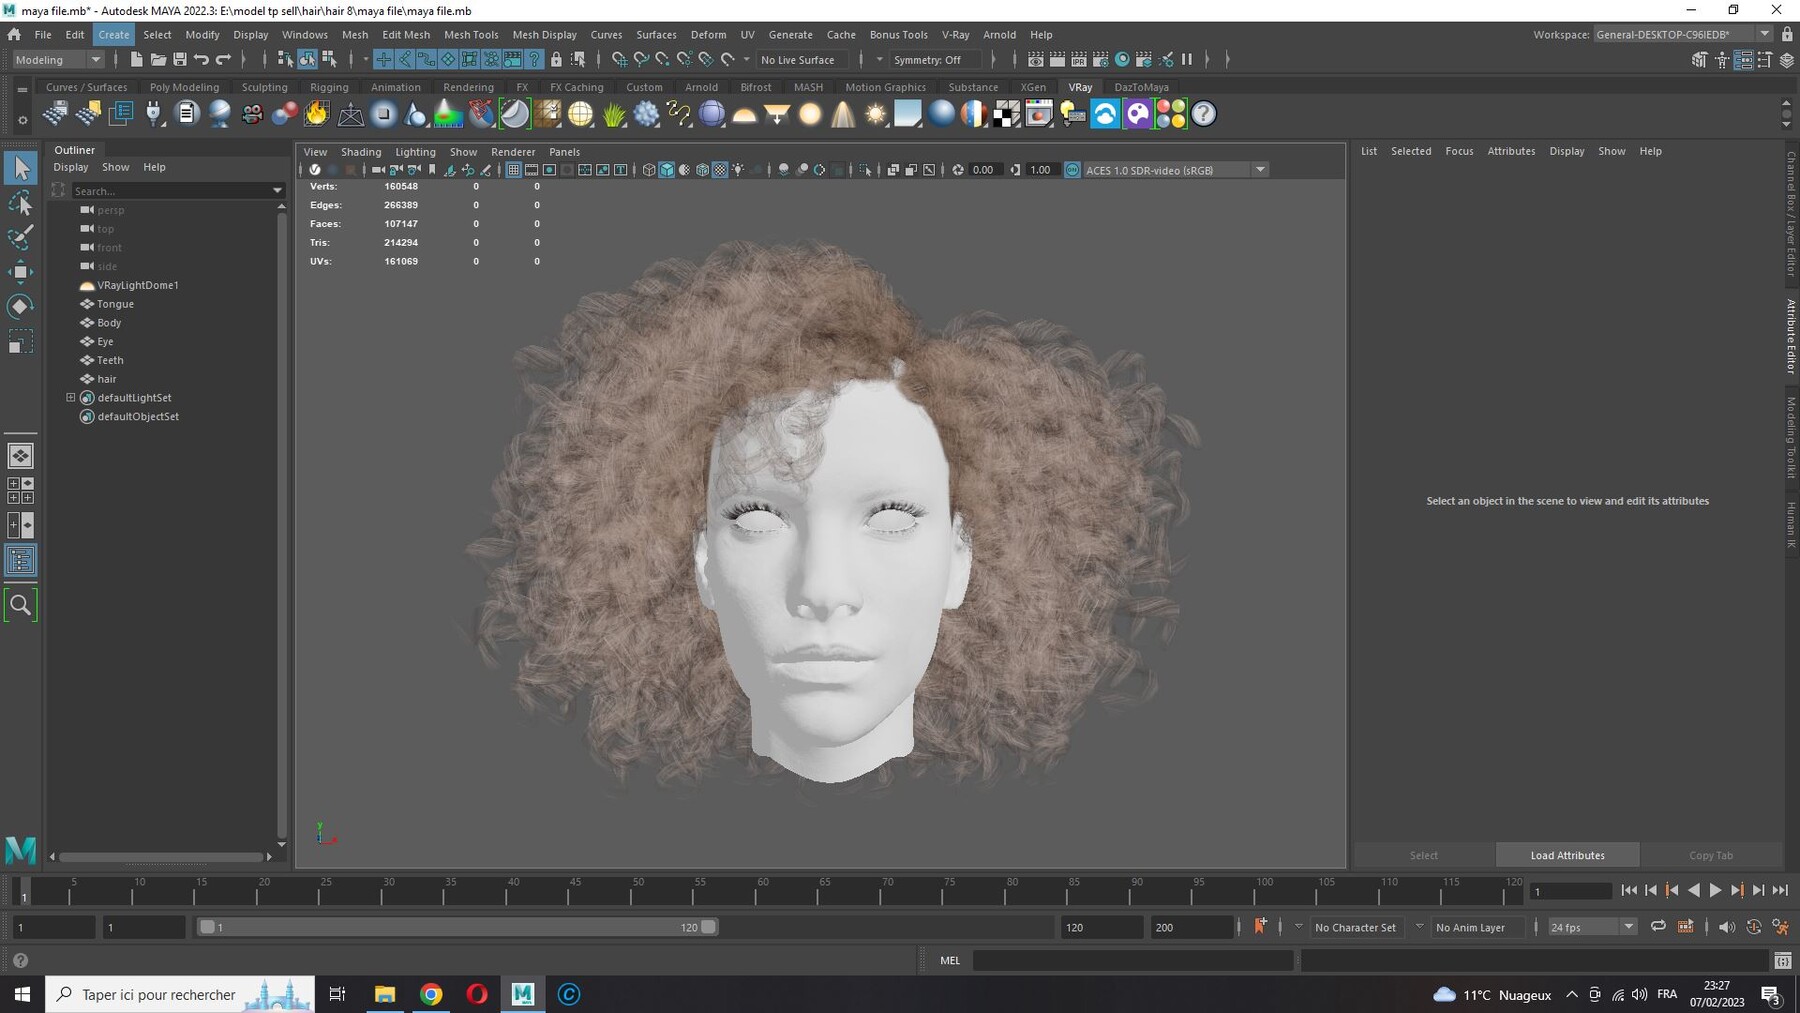Toggle viewport use all lights
Screen dimensions: 1800x1013
(738, 170)
